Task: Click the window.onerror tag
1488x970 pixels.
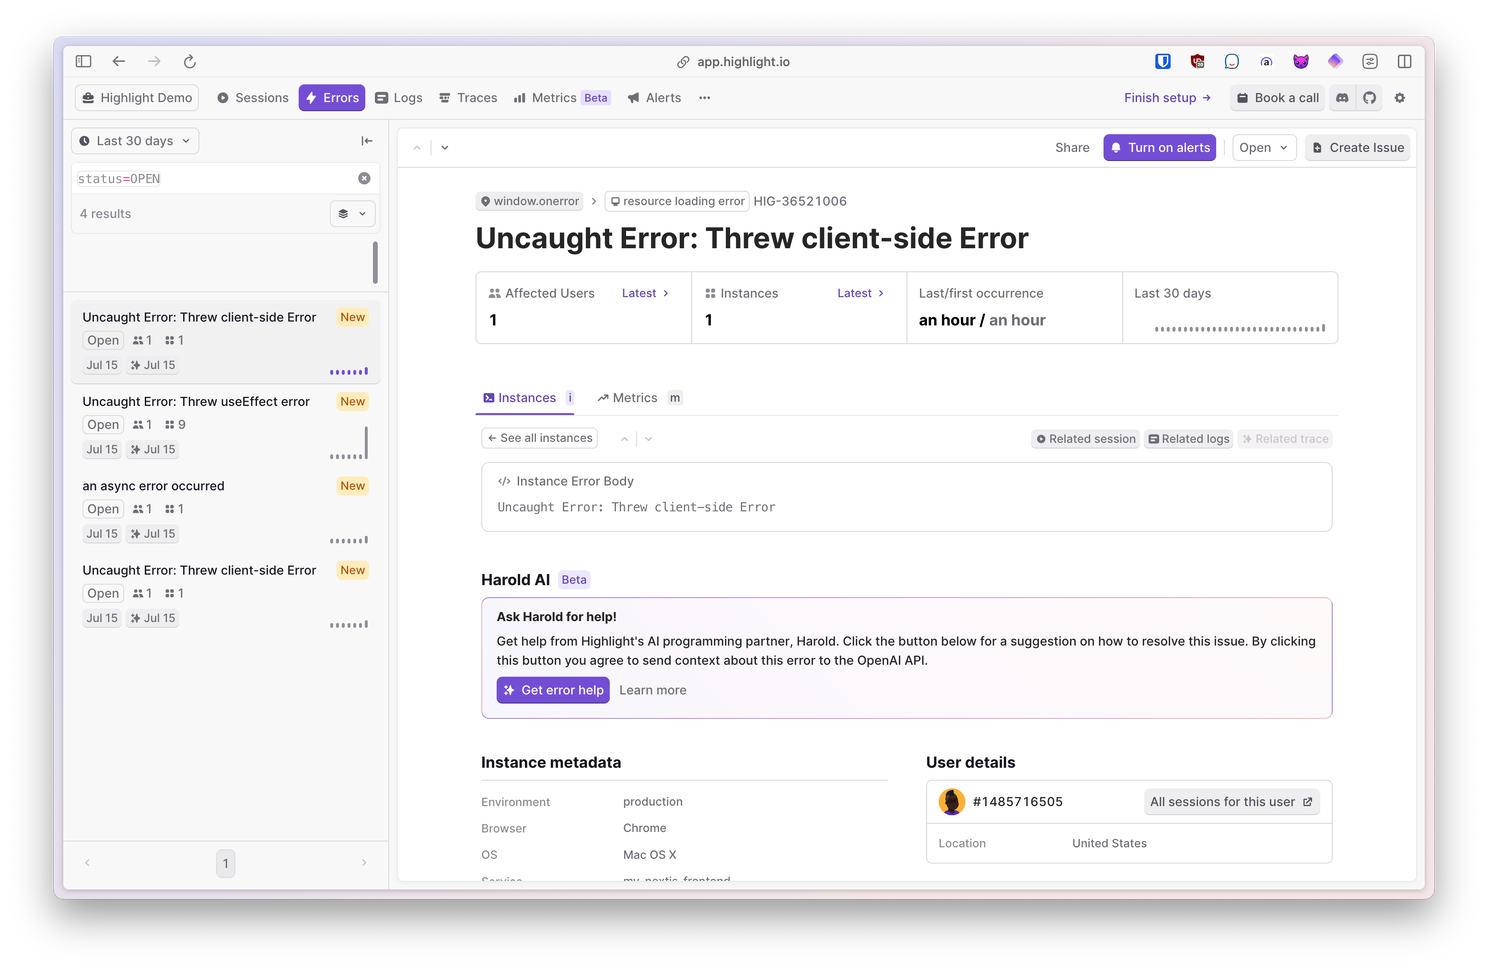Action: click(530, 201)
